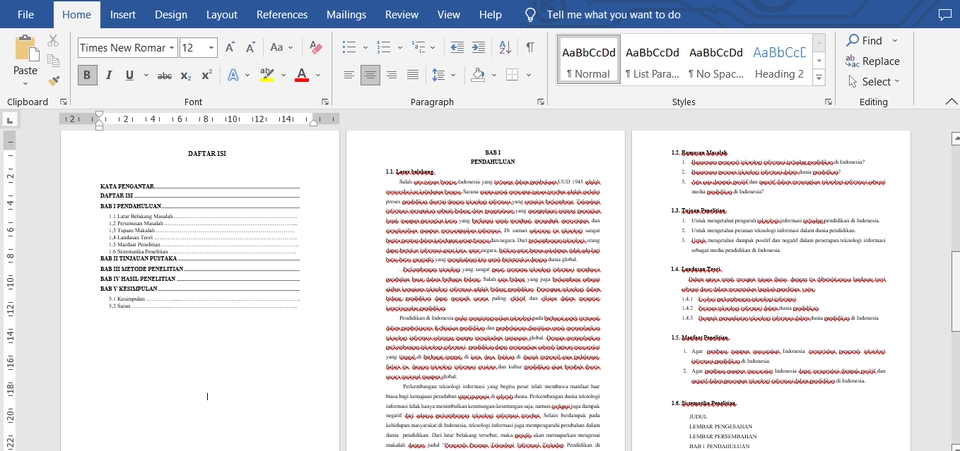Decrease paragraph indent

click(x=457, y=47)
